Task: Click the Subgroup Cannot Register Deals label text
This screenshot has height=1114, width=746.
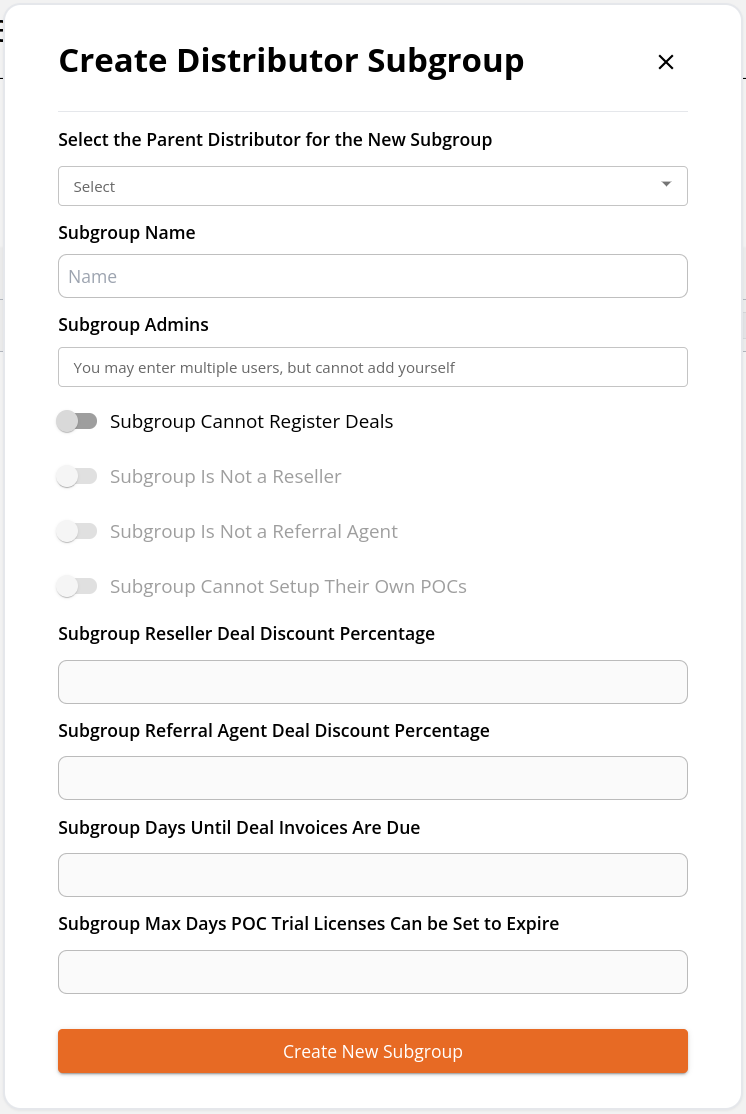Action: tap(252, 421)
